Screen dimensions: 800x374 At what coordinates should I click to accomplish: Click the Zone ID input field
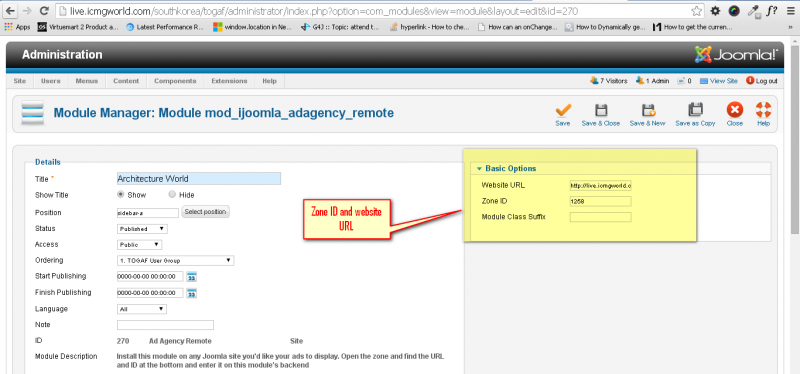point(601,201)
